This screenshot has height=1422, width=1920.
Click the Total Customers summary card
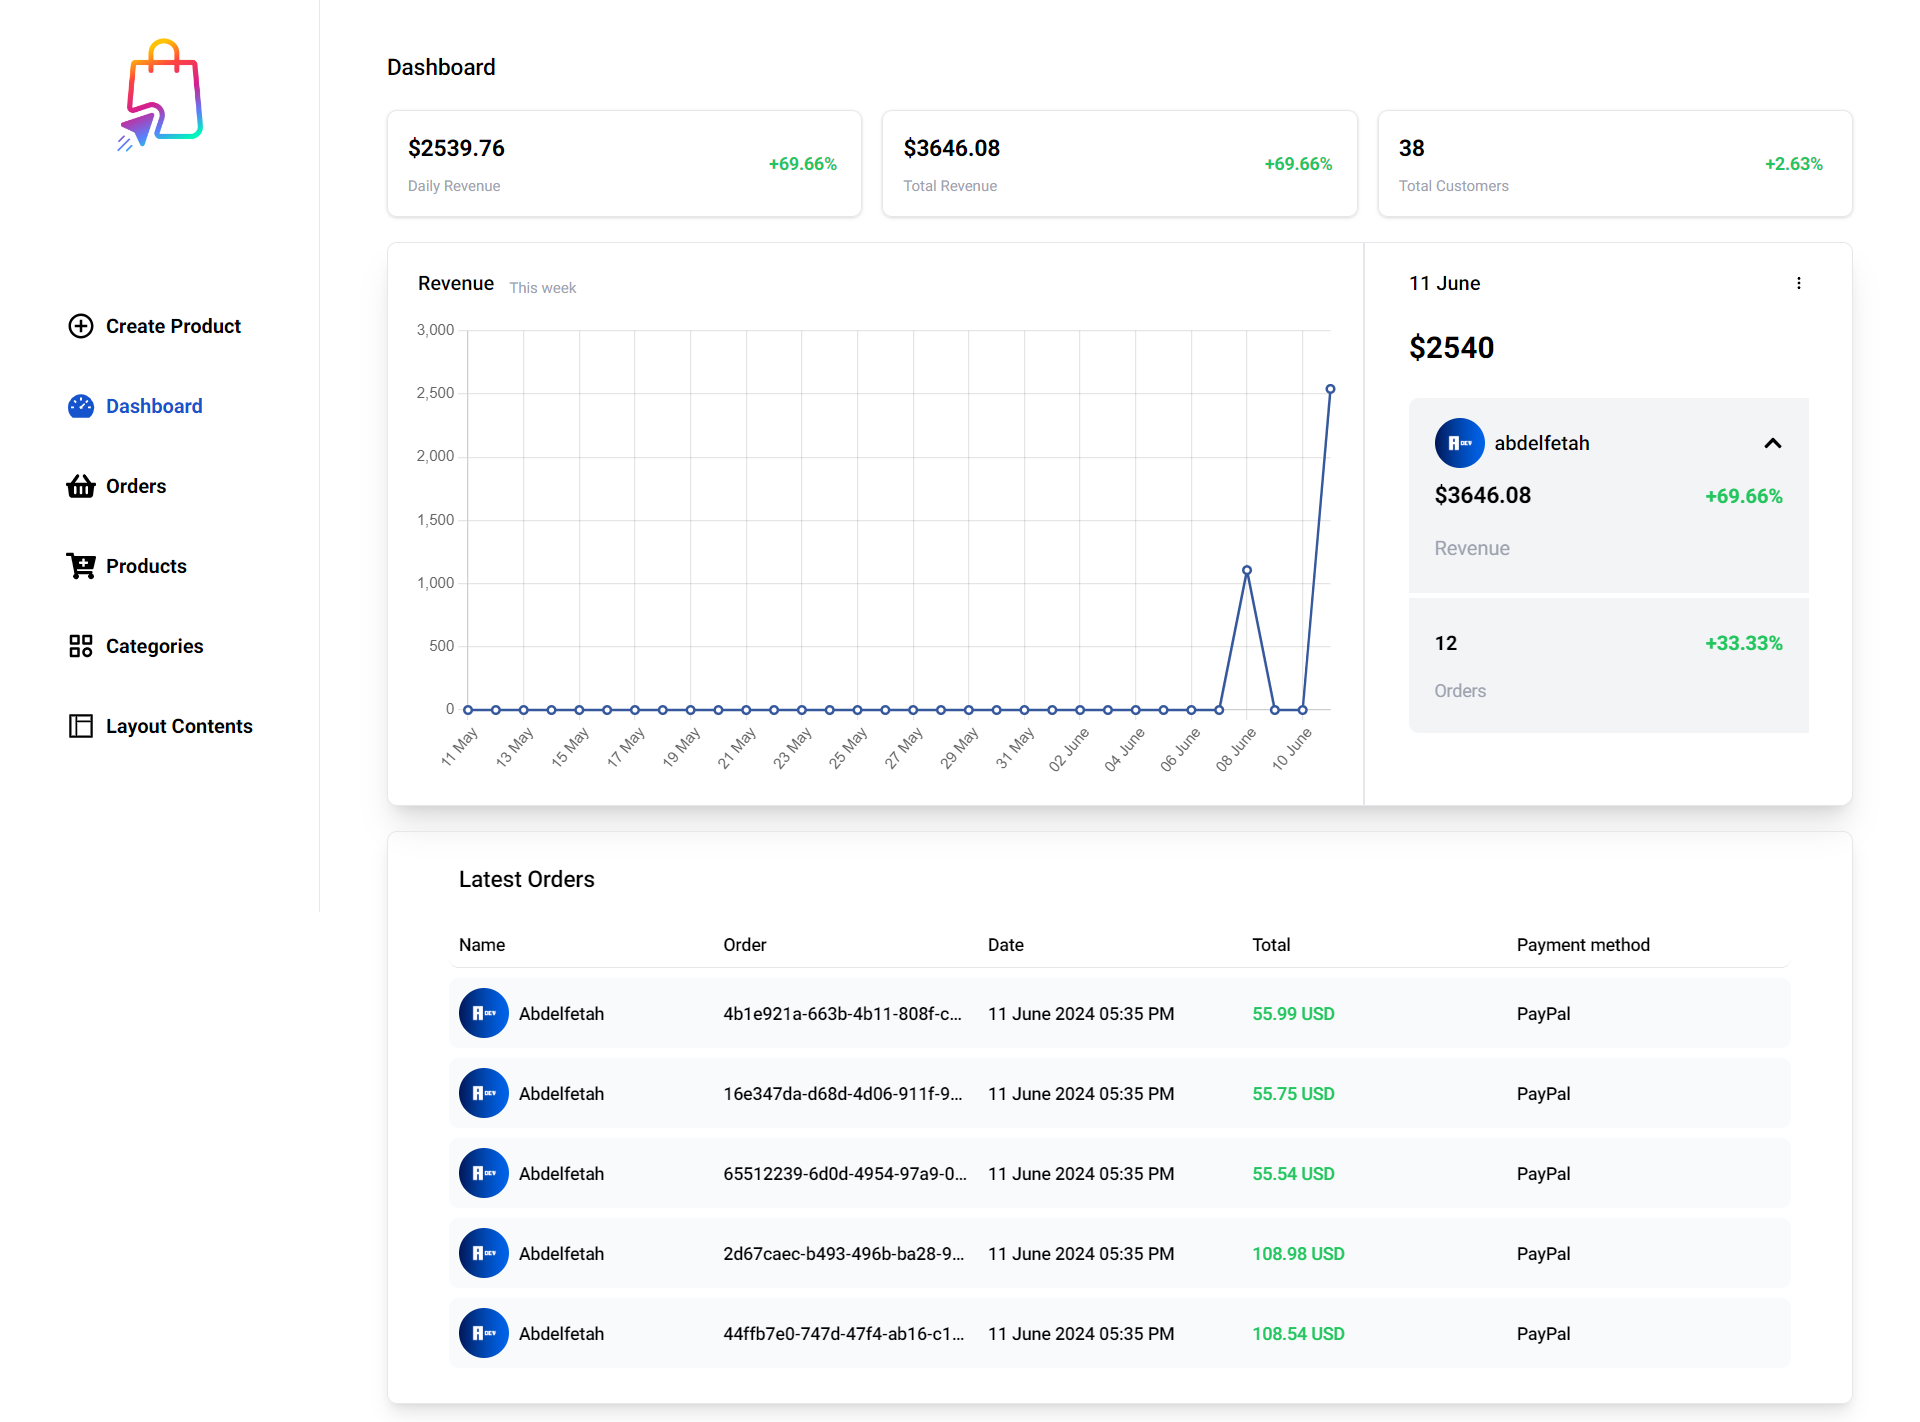(x=1614, y=164)
